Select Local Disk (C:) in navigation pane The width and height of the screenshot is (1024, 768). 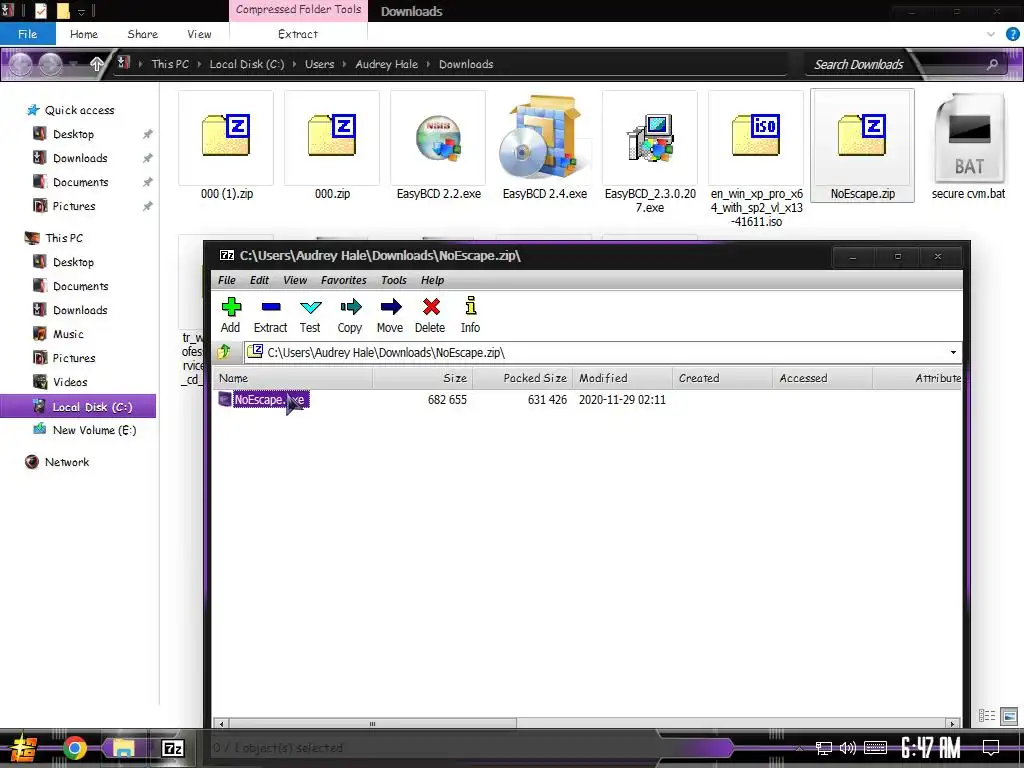(x=78, y=406)
